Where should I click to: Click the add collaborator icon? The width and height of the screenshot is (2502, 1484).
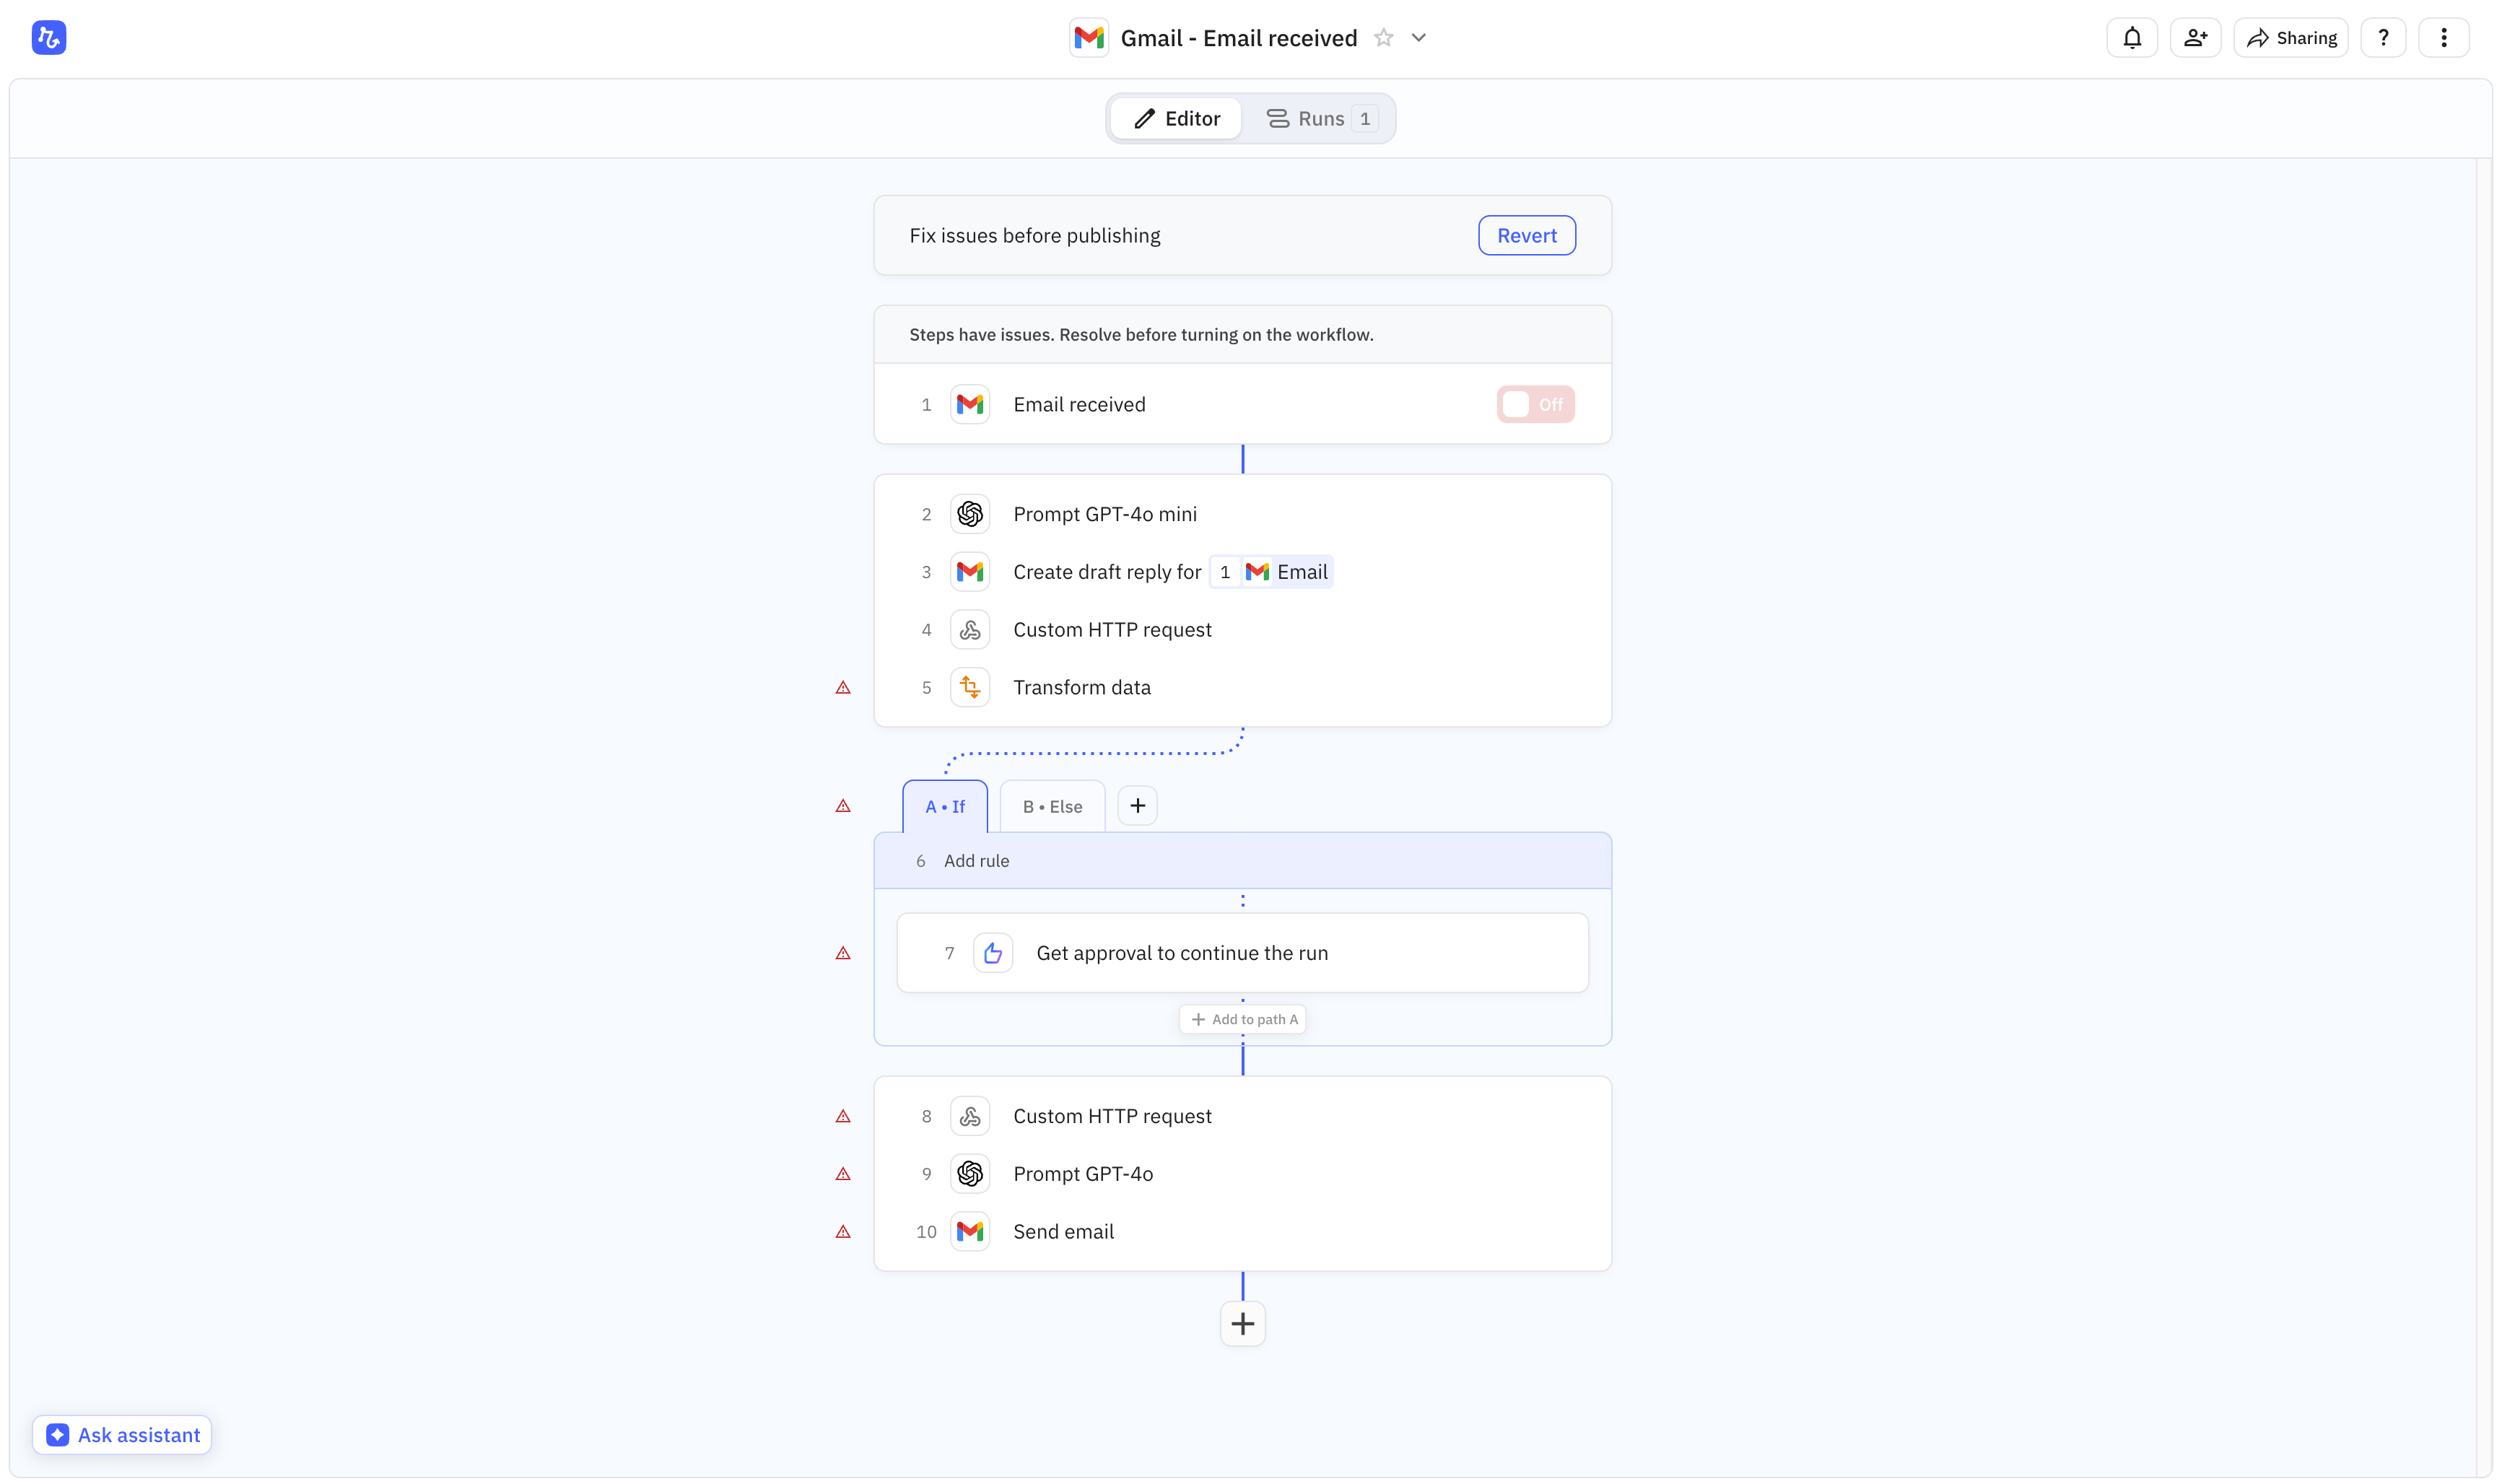[2195, 38]
